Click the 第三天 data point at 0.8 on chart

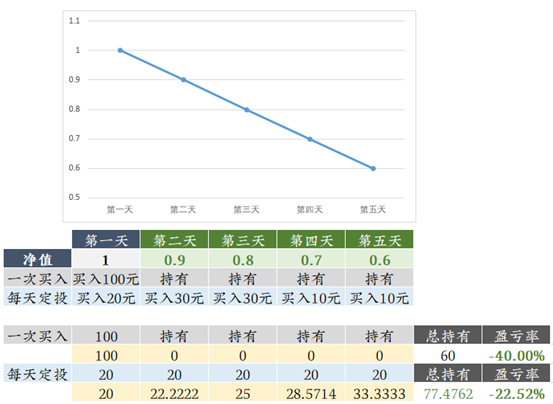click(x=247, y=110)
